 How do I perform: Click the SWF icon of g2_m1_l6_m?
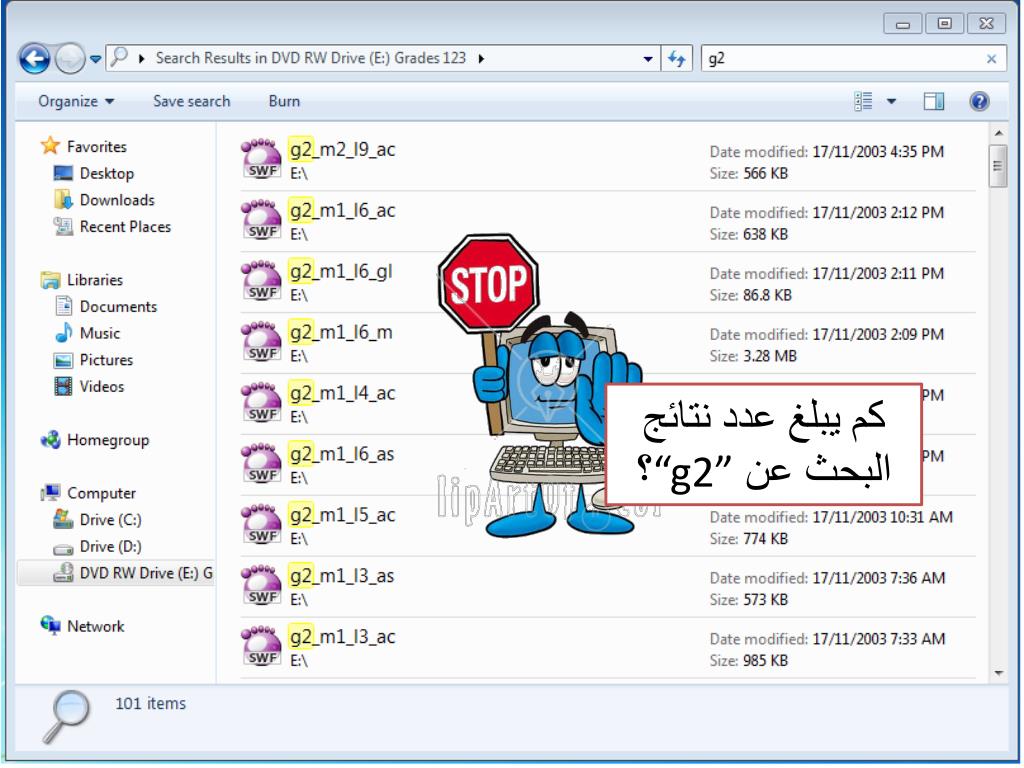[261, 342]
